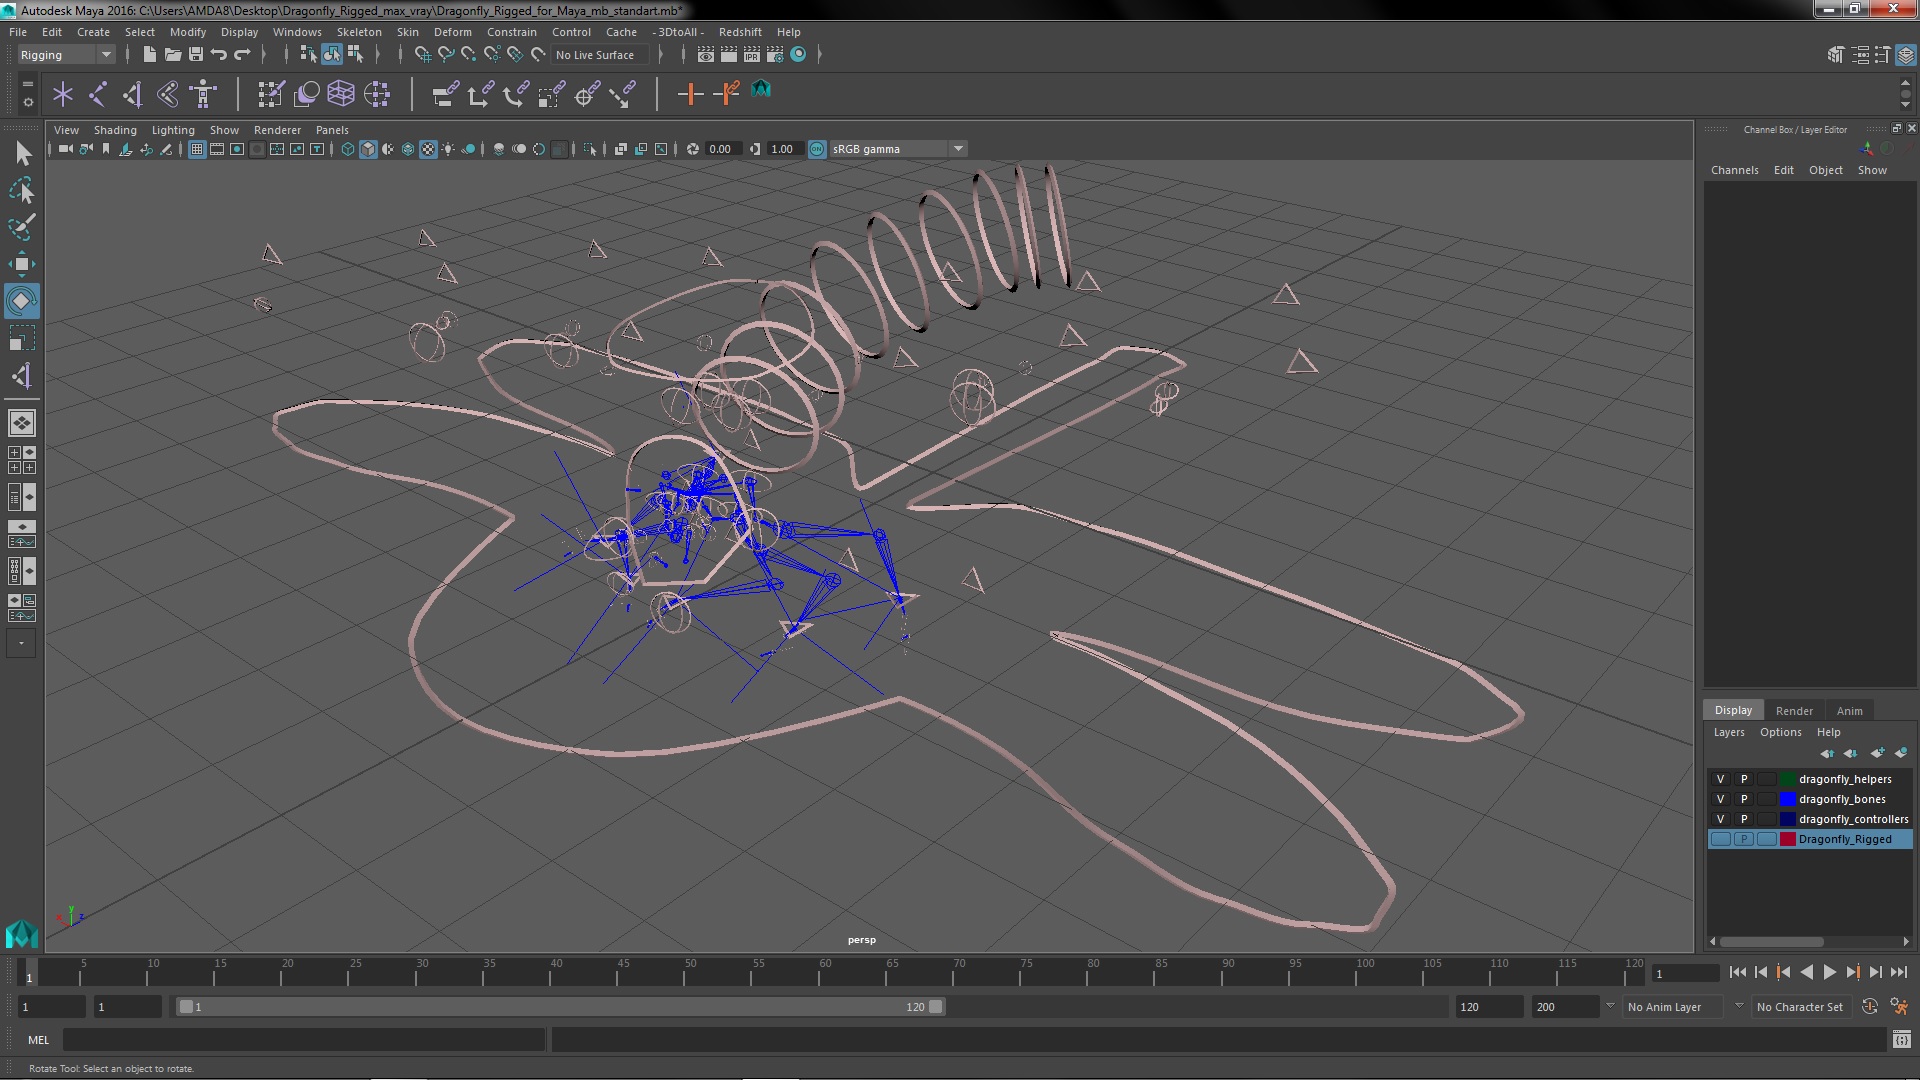The width and height of the screenshot is (1920, 1080).
Task: Toggle visibility V of dragonfly_controllers layer
Action: [x=1720, y=819]
